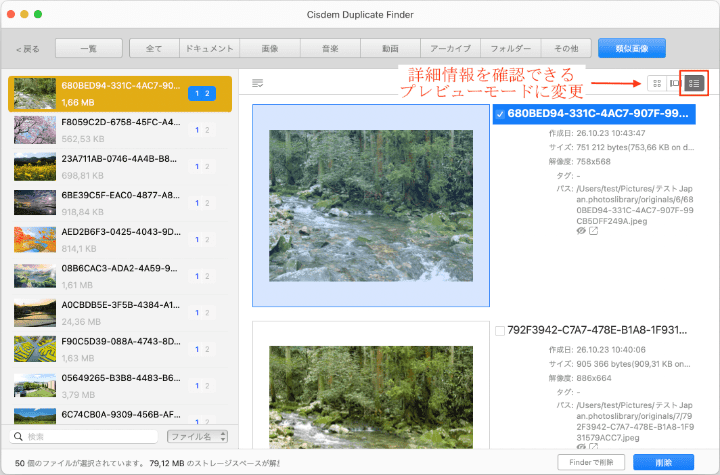Click the magnifier icon in the search box
Viewport: 720px width, 475px height.
pos(18,436)
